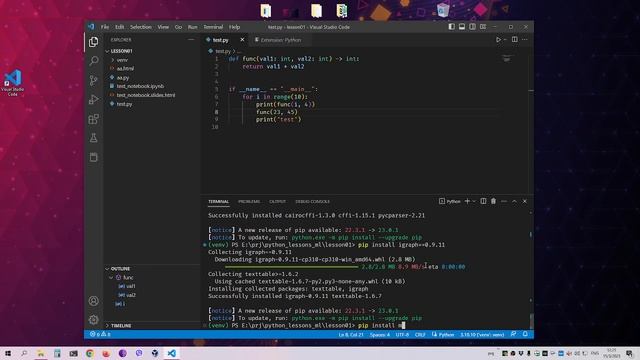Open the status bar notifications bell
640x360 pixels.
[525, 334]
